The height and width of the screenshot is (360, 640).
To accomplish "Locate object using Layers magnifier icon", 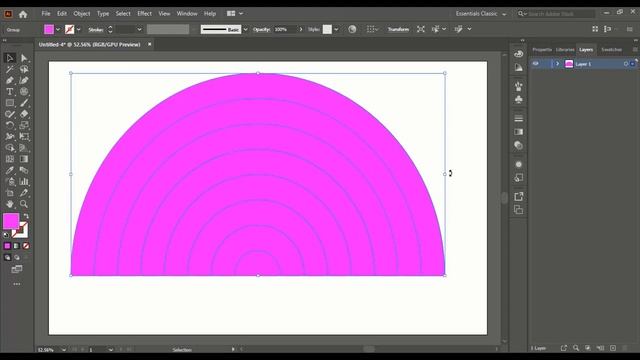I will tap(576, 348).
